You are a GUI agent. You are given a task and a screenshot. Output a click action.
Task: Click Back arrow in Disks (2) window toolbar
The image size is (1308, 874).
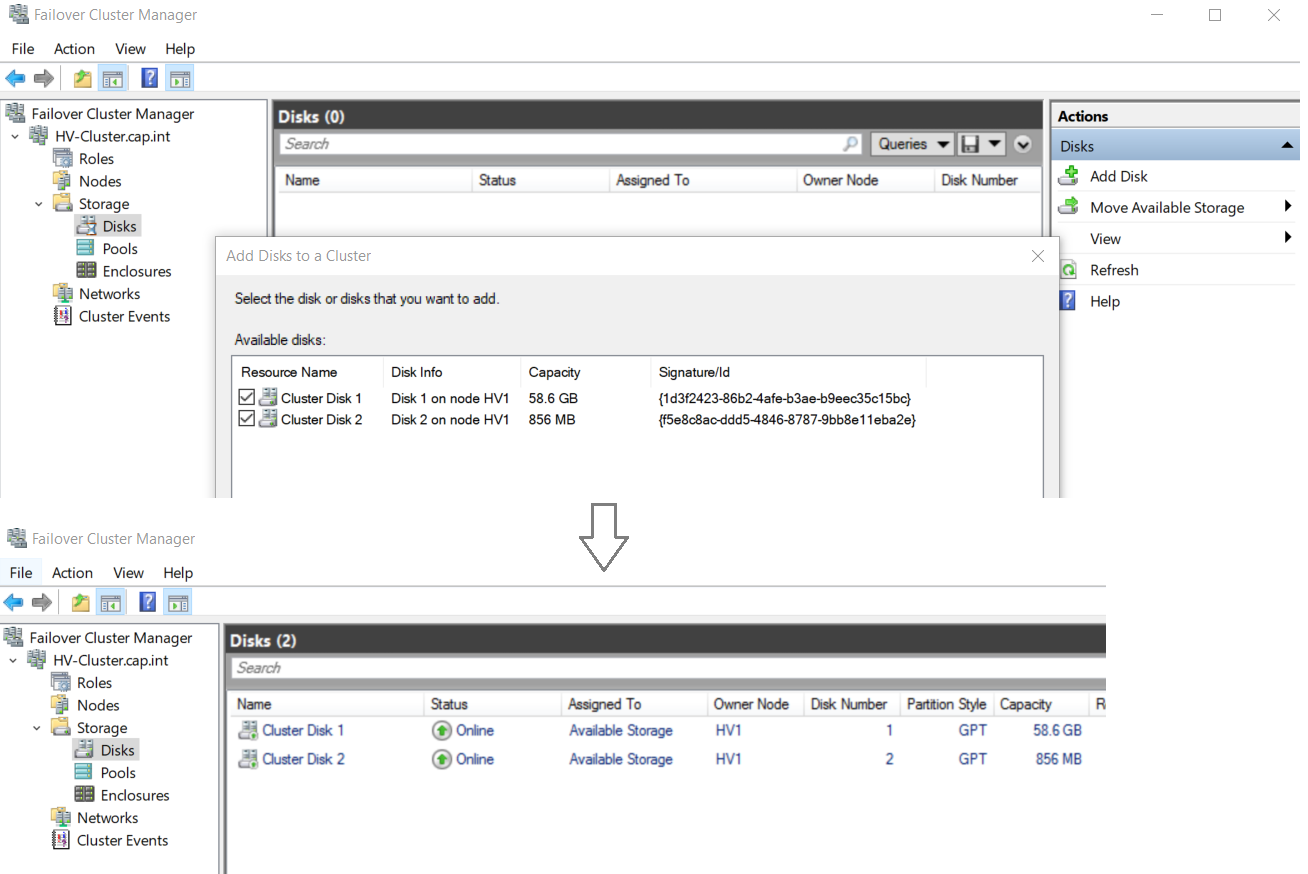(x=13, y=602)
